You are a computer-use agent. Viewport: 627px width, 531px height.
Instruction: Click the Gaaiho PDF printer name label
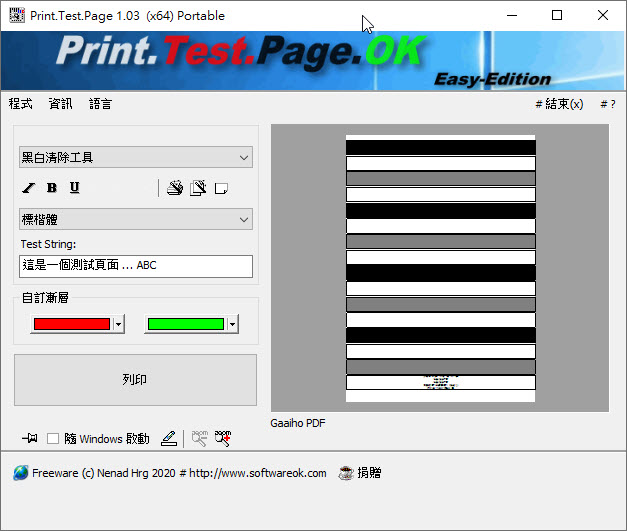(298, 423)
